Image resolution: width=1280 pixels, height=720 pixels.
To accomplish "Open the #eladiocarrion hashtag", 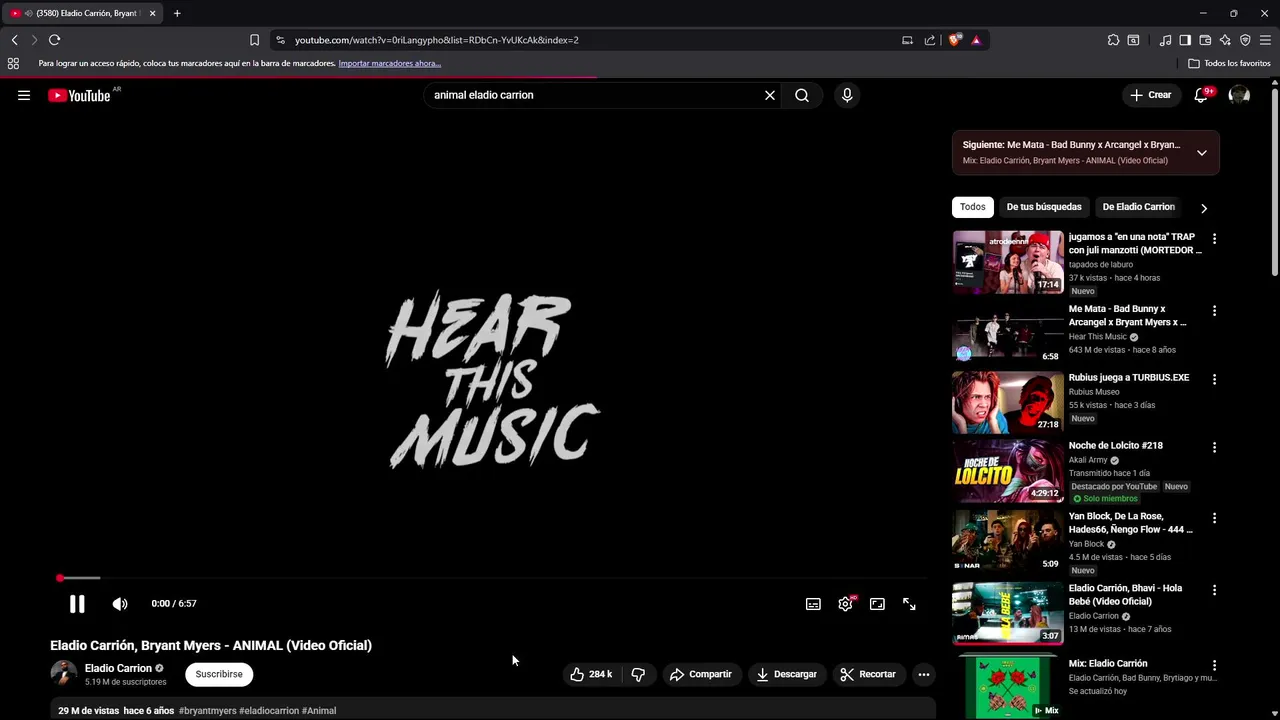I will click(x=269, y=711).
